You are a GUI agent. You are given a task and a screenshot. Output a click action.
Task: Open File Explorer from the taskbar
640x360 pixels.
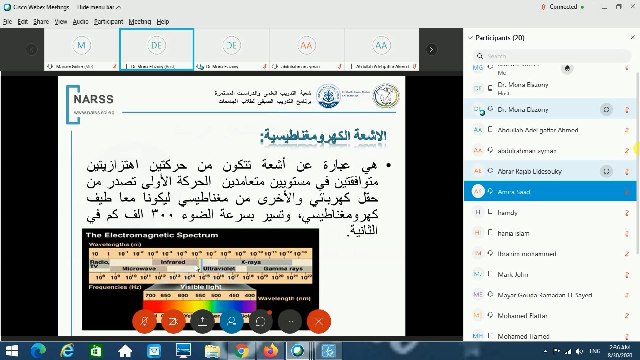coord(212,351)
